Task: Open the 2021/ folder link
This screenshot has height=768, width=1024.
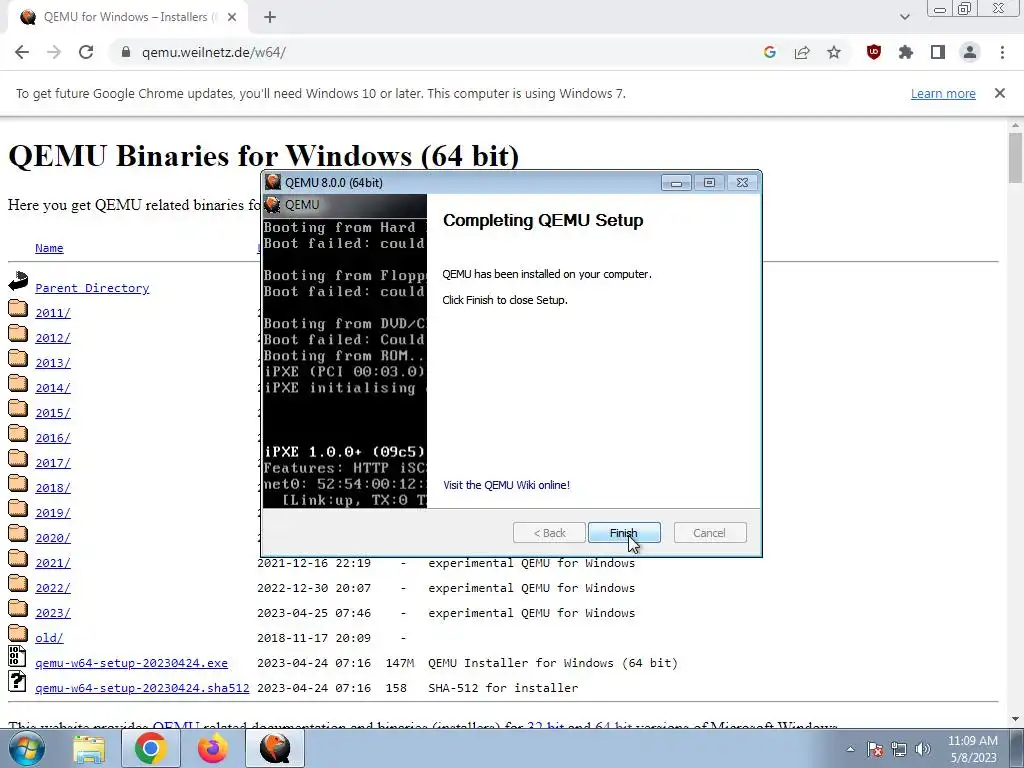Action: click(53, 563)
